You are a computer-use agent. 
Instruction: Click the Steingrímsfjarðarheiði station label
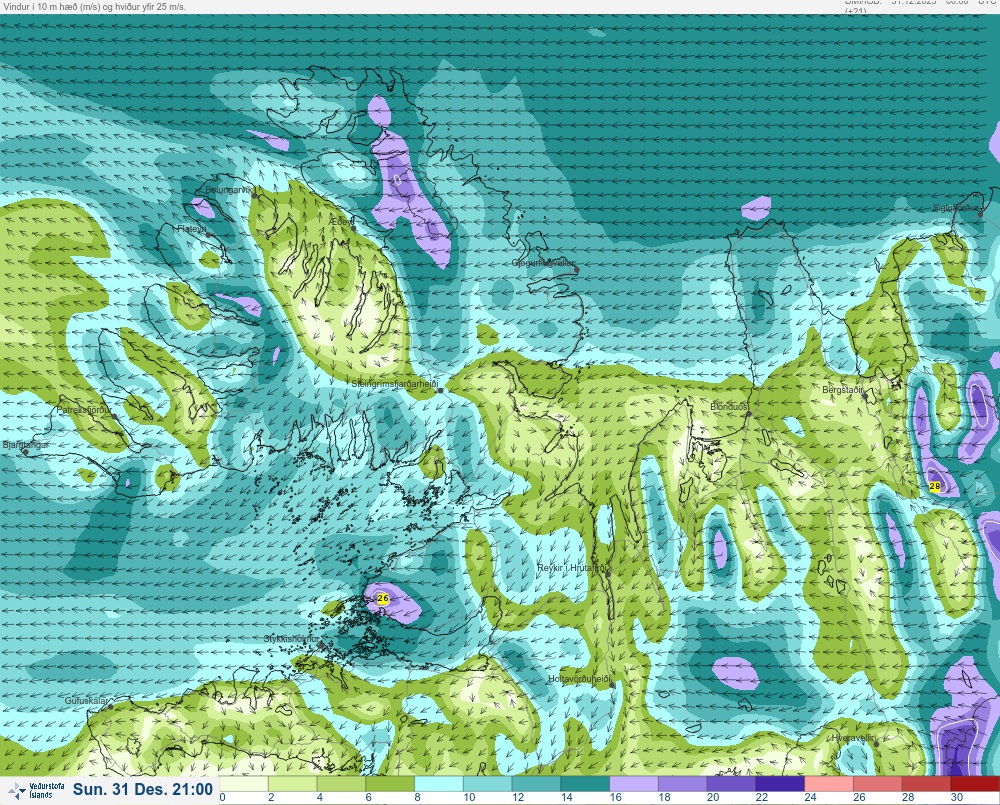[x=395, y=384]
